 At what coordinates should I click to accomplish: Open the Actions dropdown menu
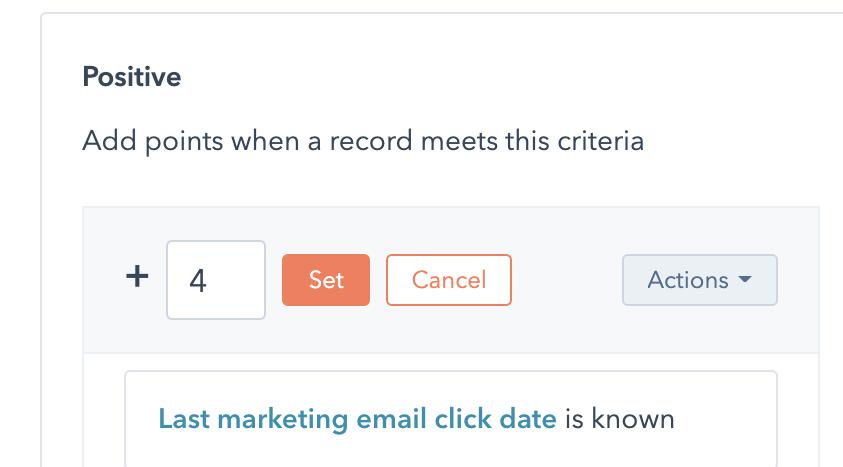pos(699,280)
